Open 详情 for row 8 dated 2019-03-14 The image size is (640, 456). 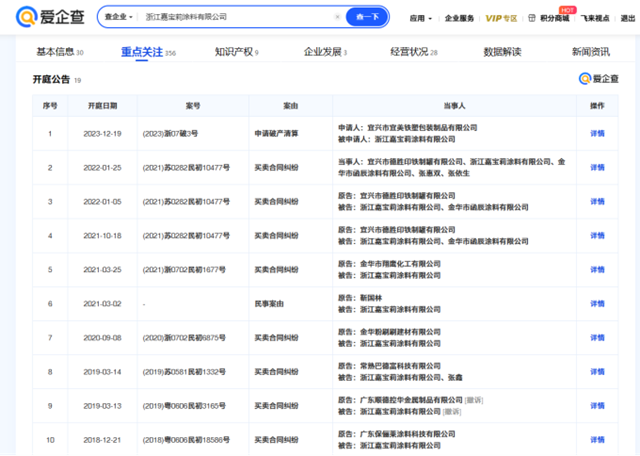(597, 372)
